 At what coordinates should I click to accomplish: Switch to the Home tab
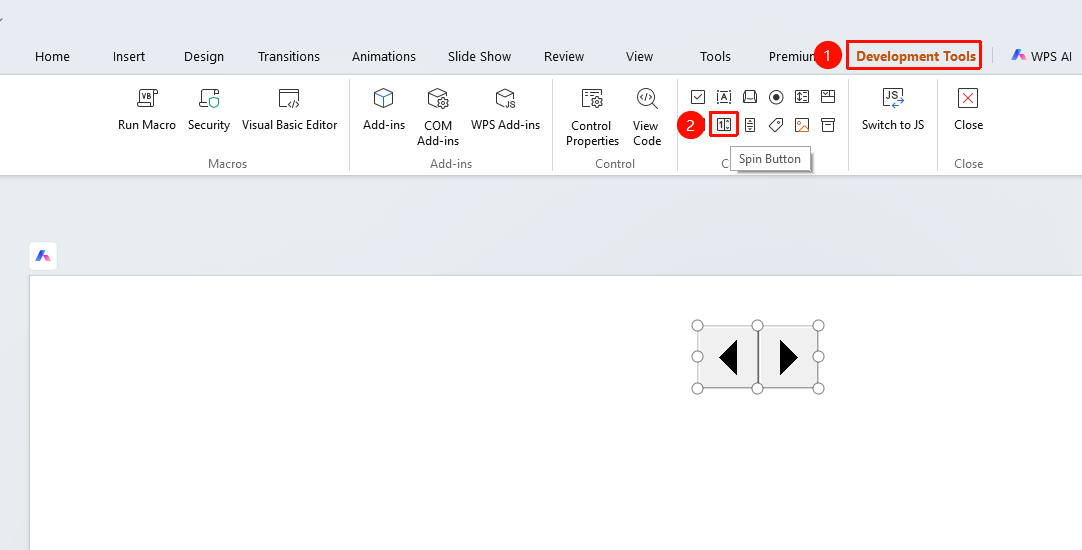tap(52, 57)
